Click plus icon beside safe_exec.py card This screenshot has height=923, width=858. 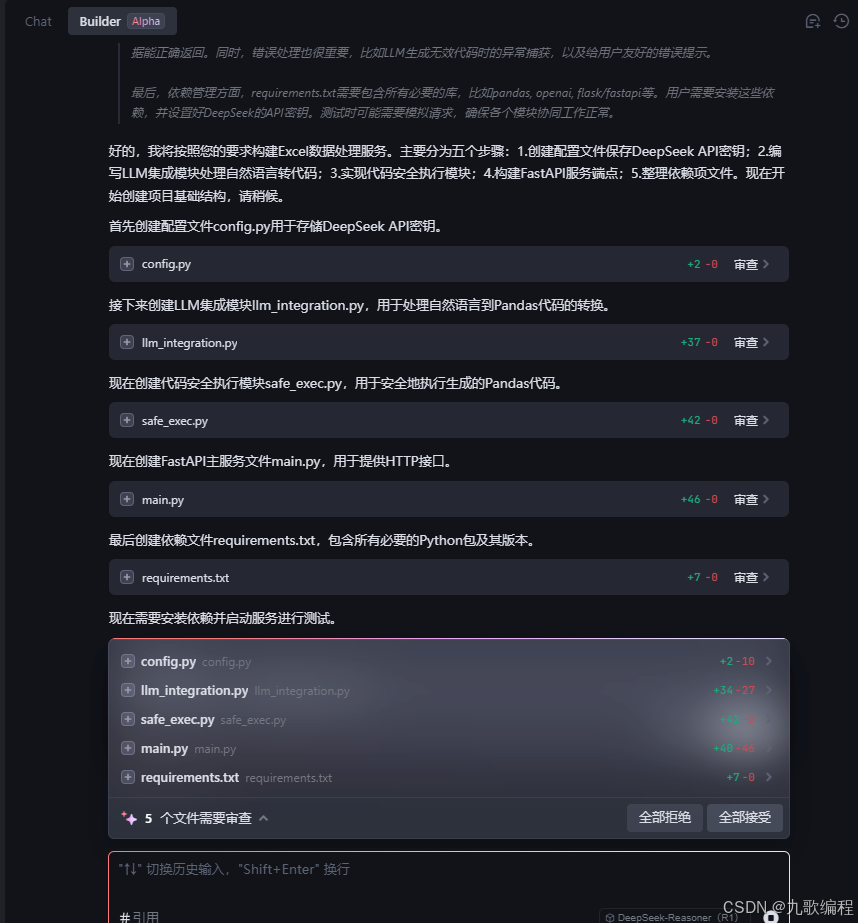127,420
